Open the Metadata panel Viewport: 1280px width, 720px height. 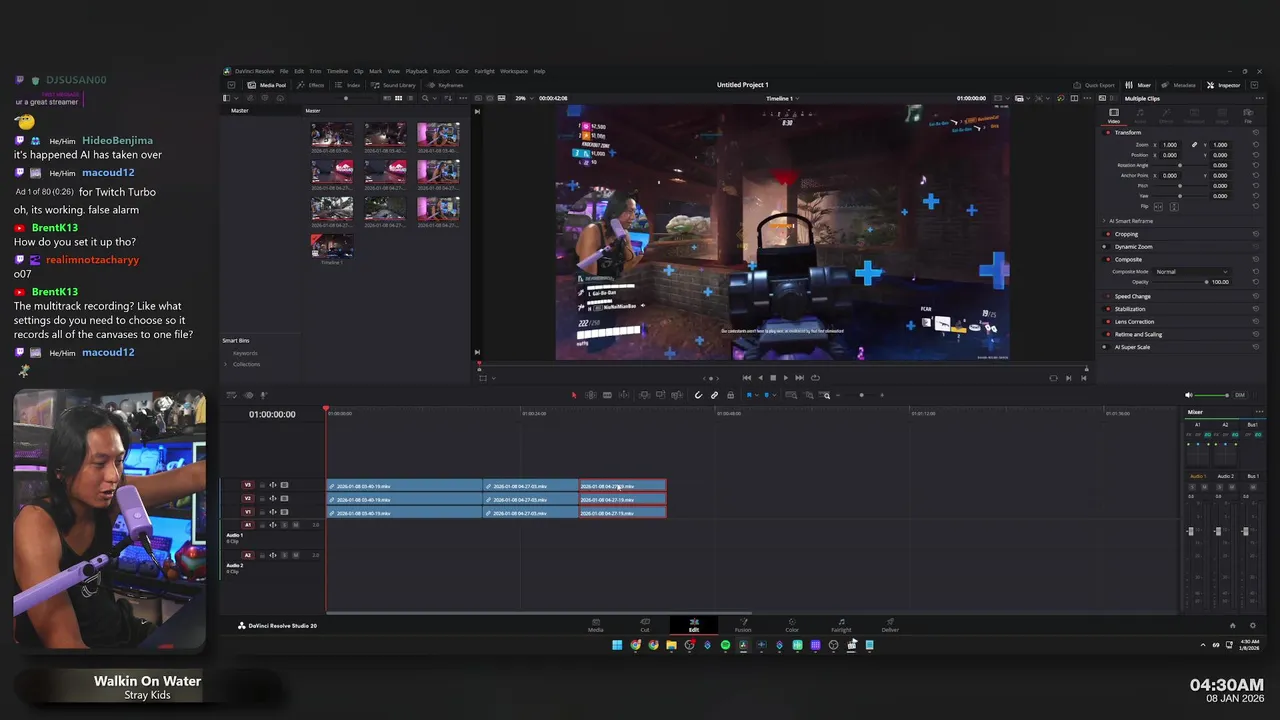tap(1179, 85)
